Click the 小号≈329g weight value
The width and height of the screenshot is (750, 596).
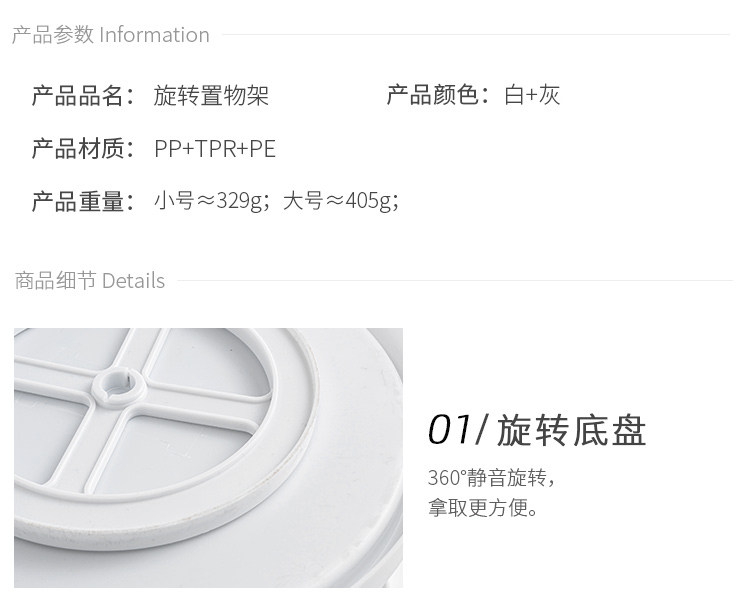(x=210, y=202)
